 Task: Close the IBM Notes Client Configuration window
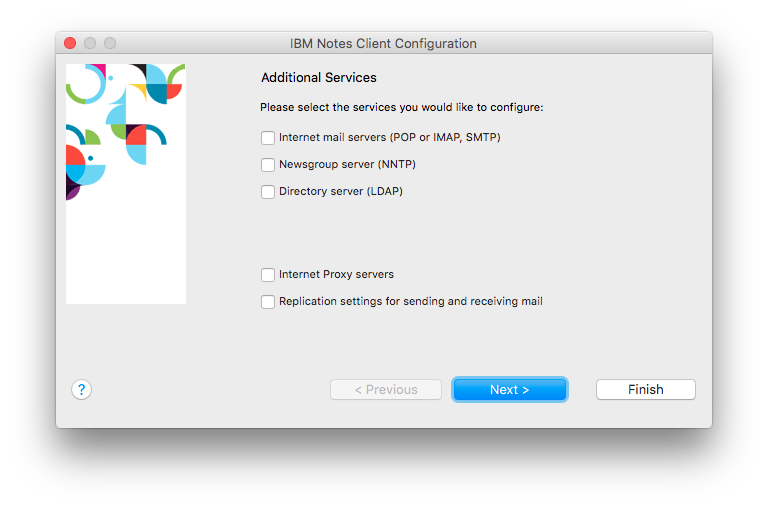click(x=70, y=43)
